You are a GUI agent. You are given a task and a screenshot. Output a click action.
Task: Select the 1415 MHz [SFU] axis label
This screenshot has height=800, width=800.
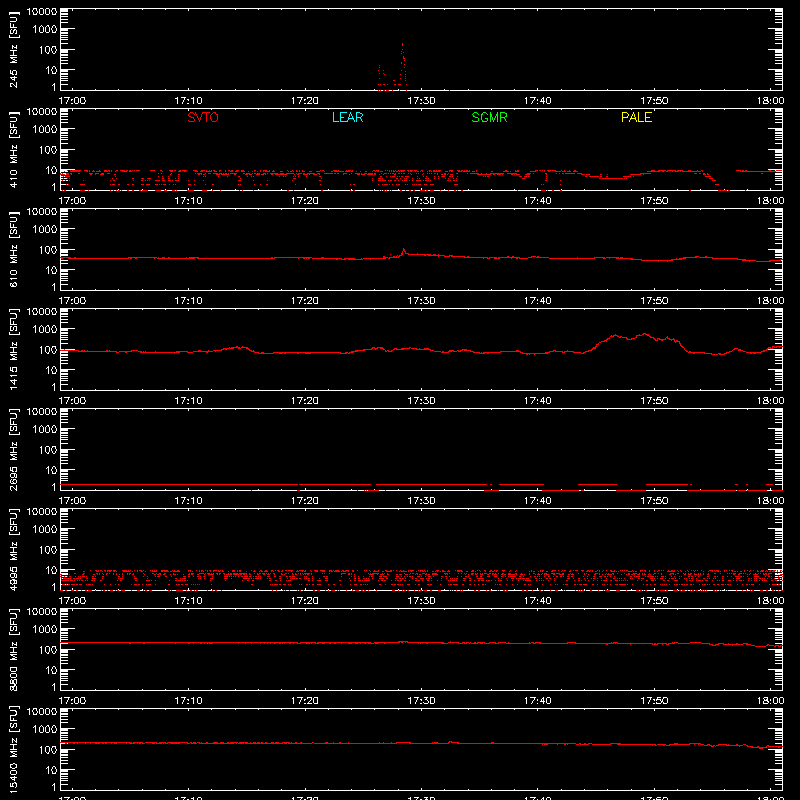click(14, 349)
